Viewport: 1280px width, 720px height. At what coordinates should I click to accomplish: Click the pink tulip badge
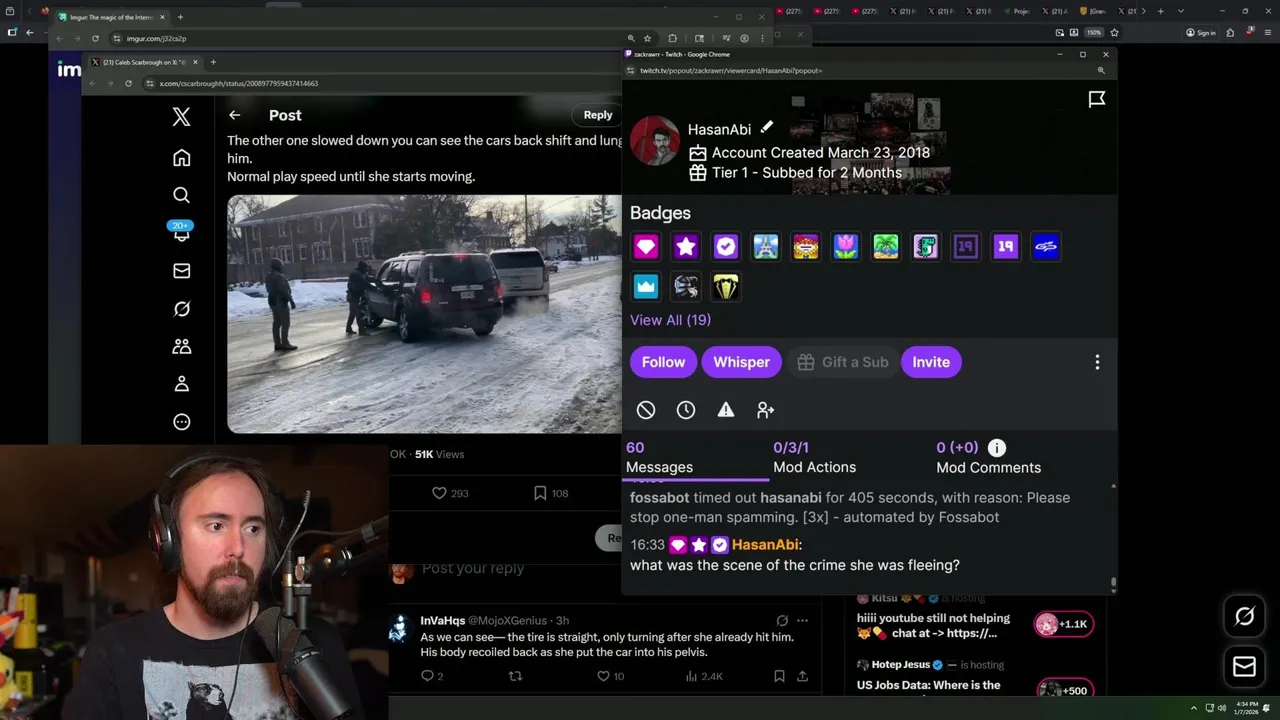pyautogui.click(x=846, y=247)
